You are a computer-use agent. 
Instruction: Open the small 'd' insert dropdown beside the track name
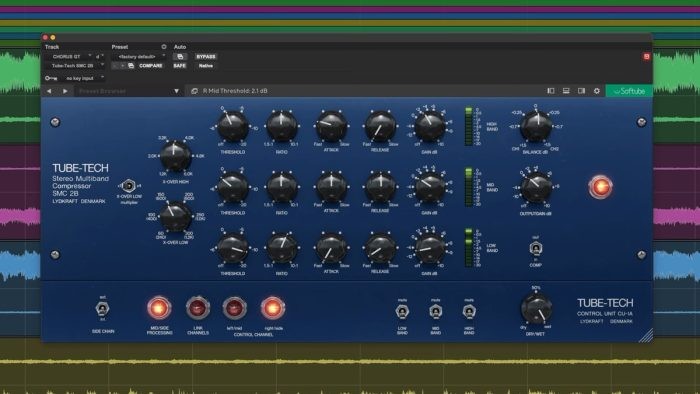point(100,57)
